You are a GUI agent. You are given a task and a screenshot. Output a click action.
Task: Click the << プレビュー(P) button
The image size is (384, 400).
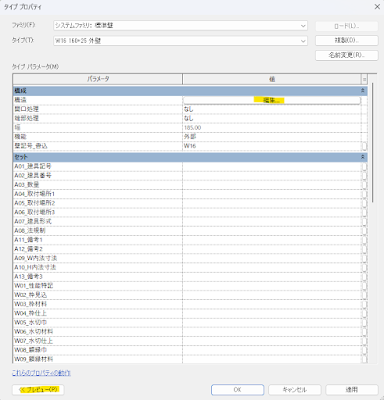(x=38, y=389)
